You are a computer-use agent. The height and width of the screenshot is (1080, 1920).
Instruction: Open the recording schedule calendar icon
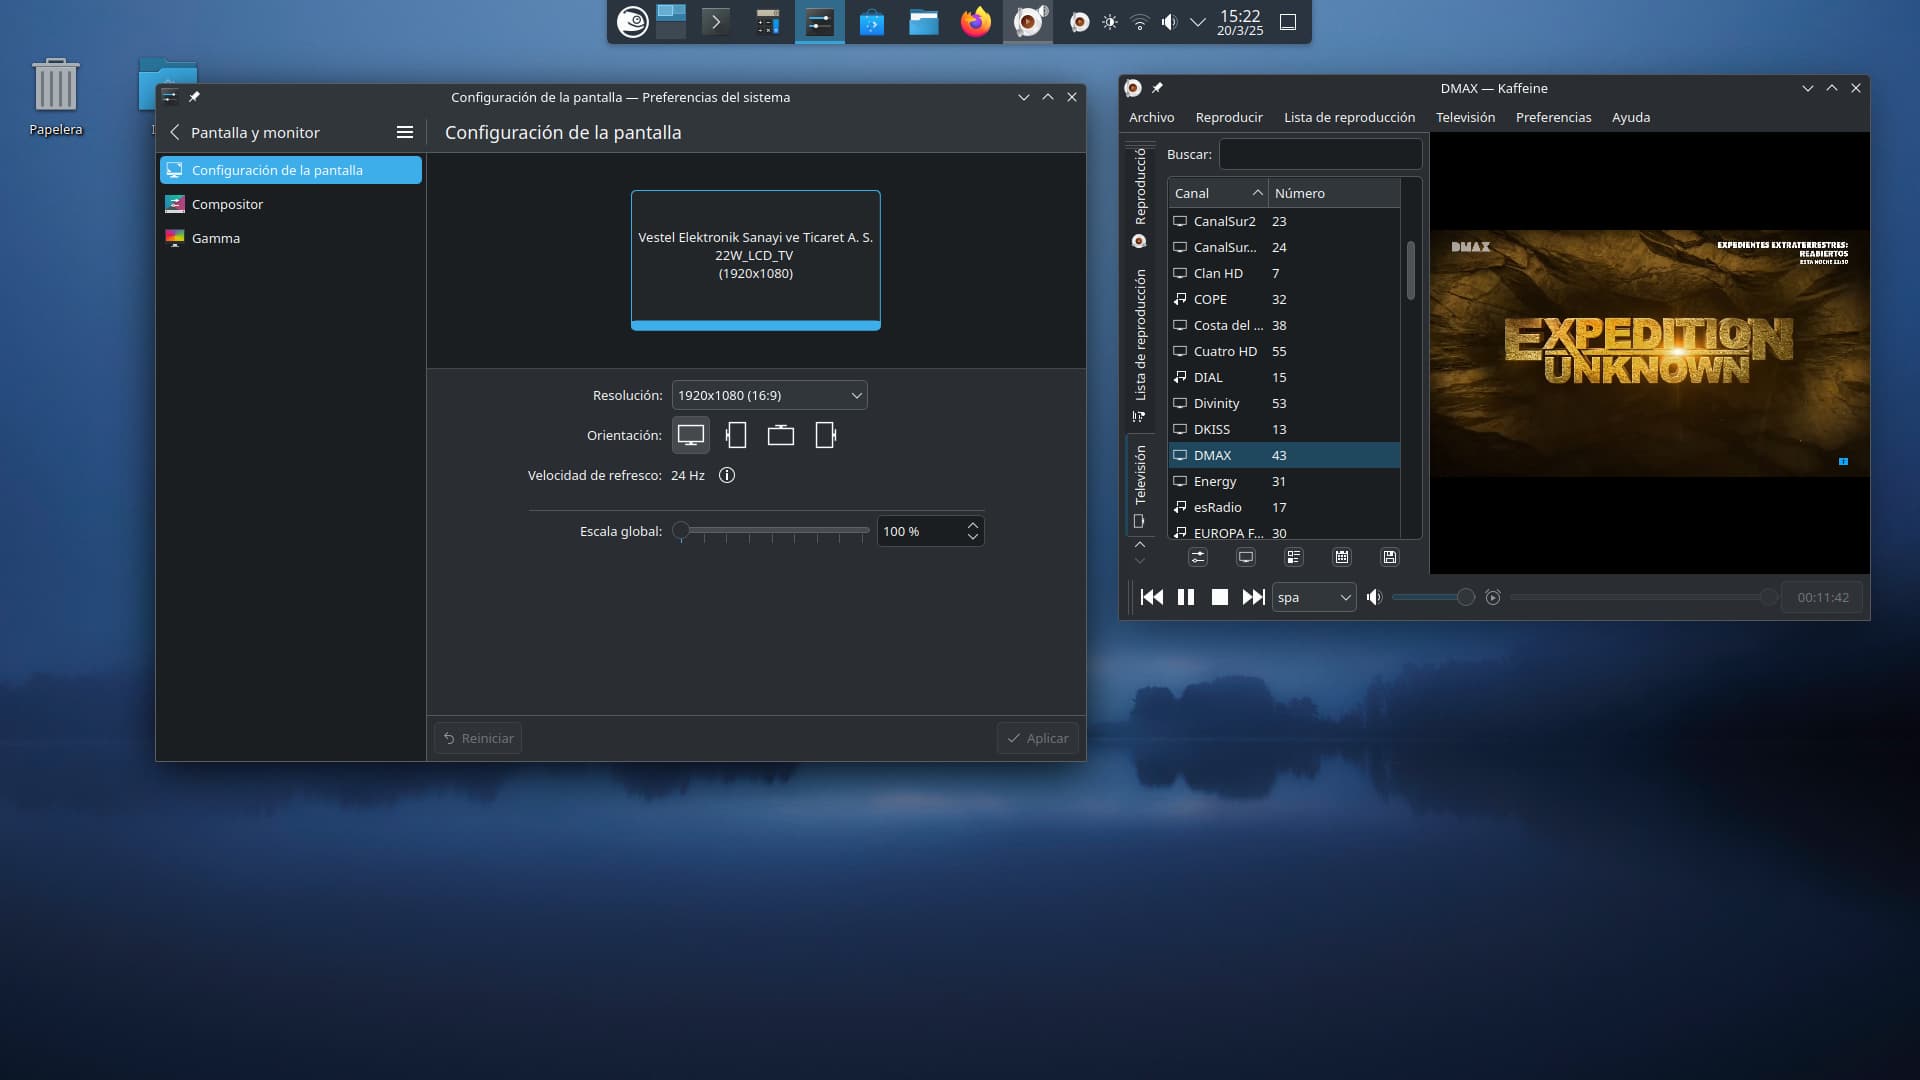tap(1342, 557)
